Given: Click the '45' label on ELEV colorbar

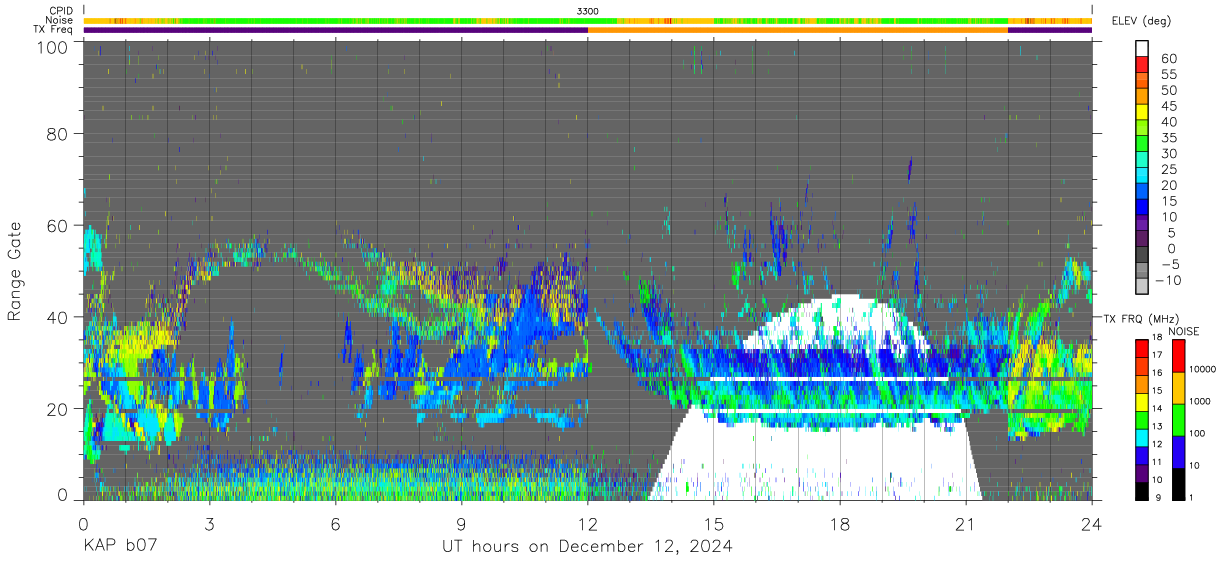Looking at the screenshot, I should coord(1169,106).
